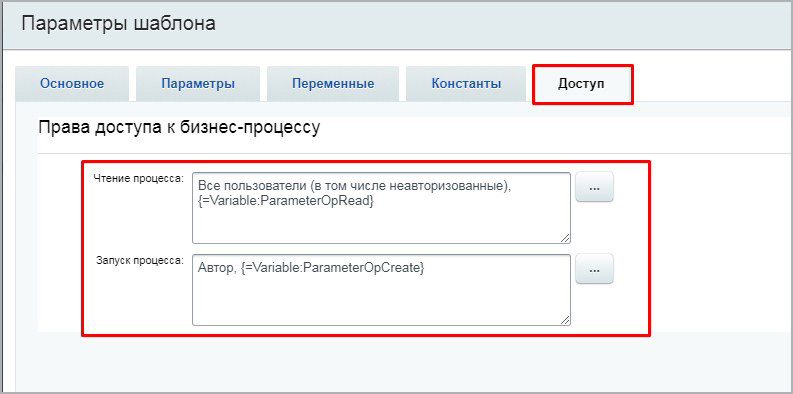The height and width of the screenshot is (394, 793).
Task: Open user picker for Чтение процесса
Action: (594, 187)
